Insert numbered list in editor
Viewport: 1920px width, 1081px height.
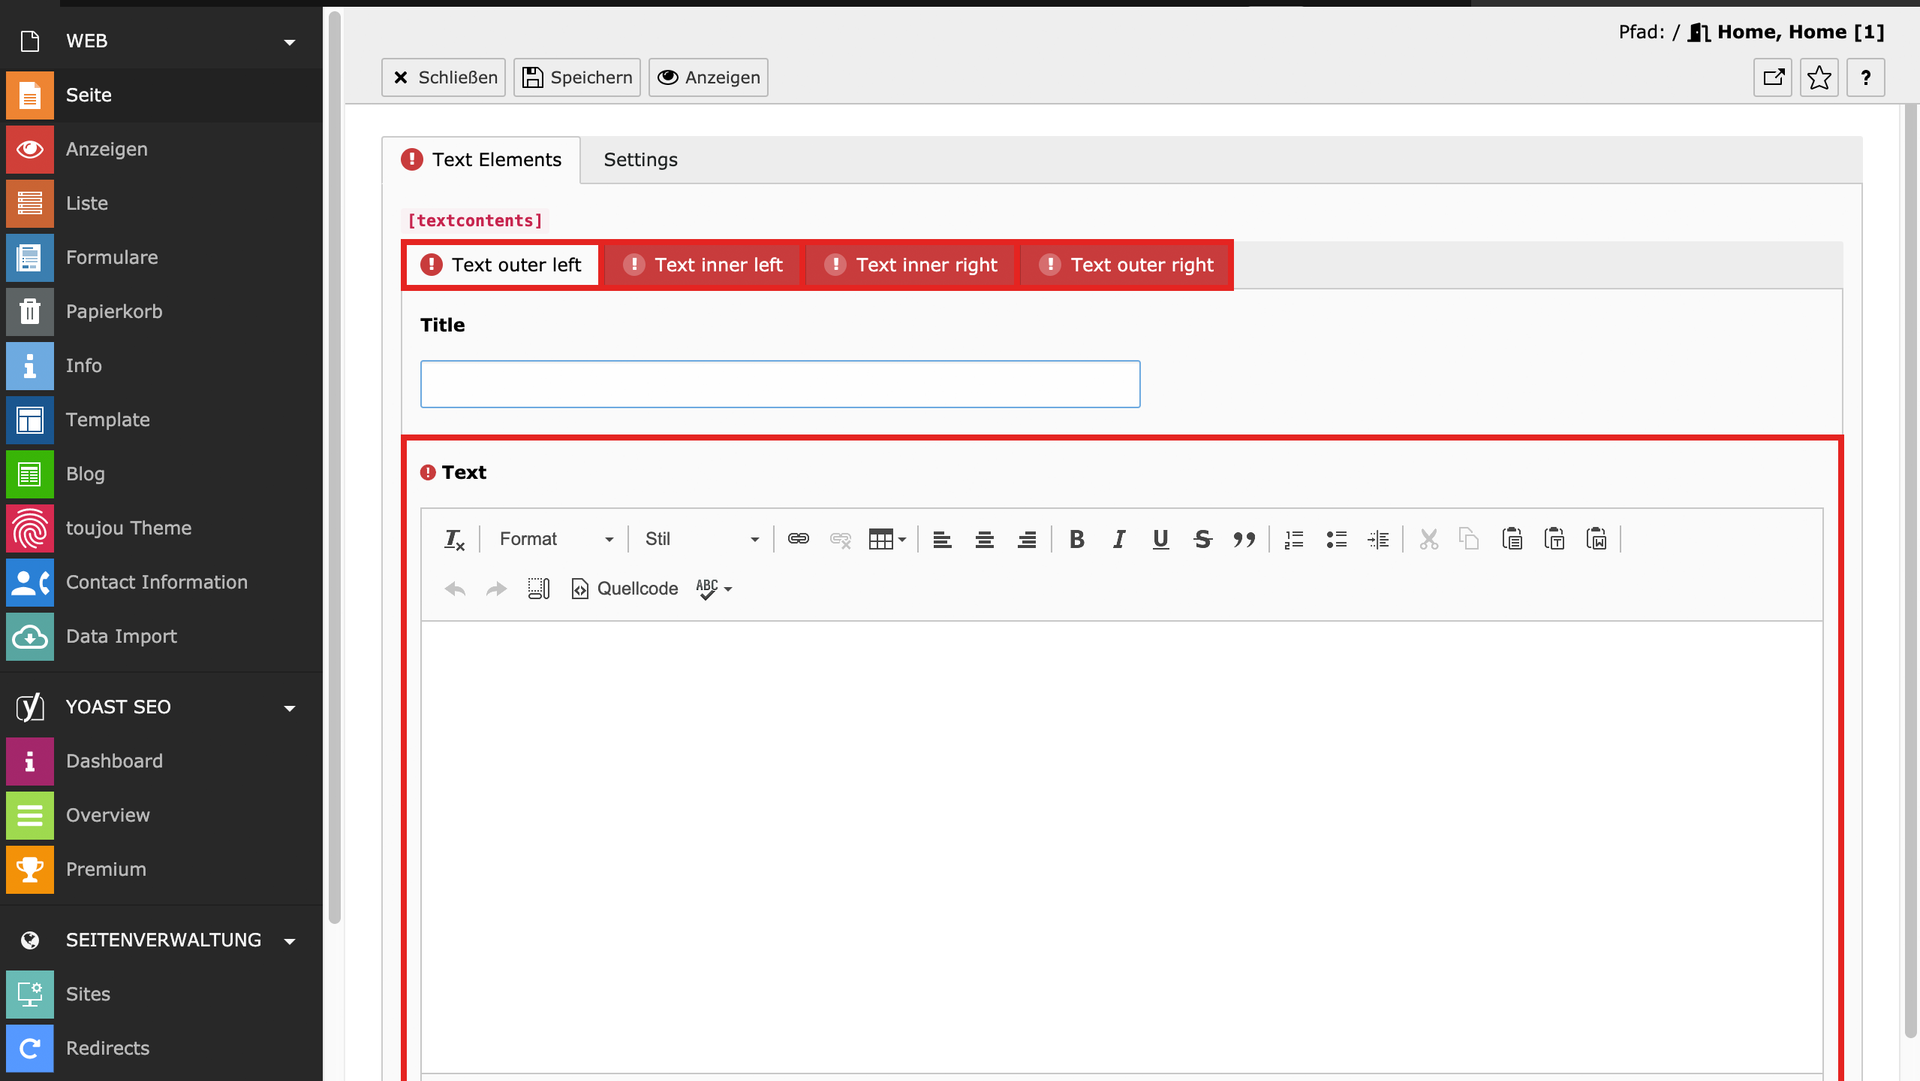tap(1294, 540)
